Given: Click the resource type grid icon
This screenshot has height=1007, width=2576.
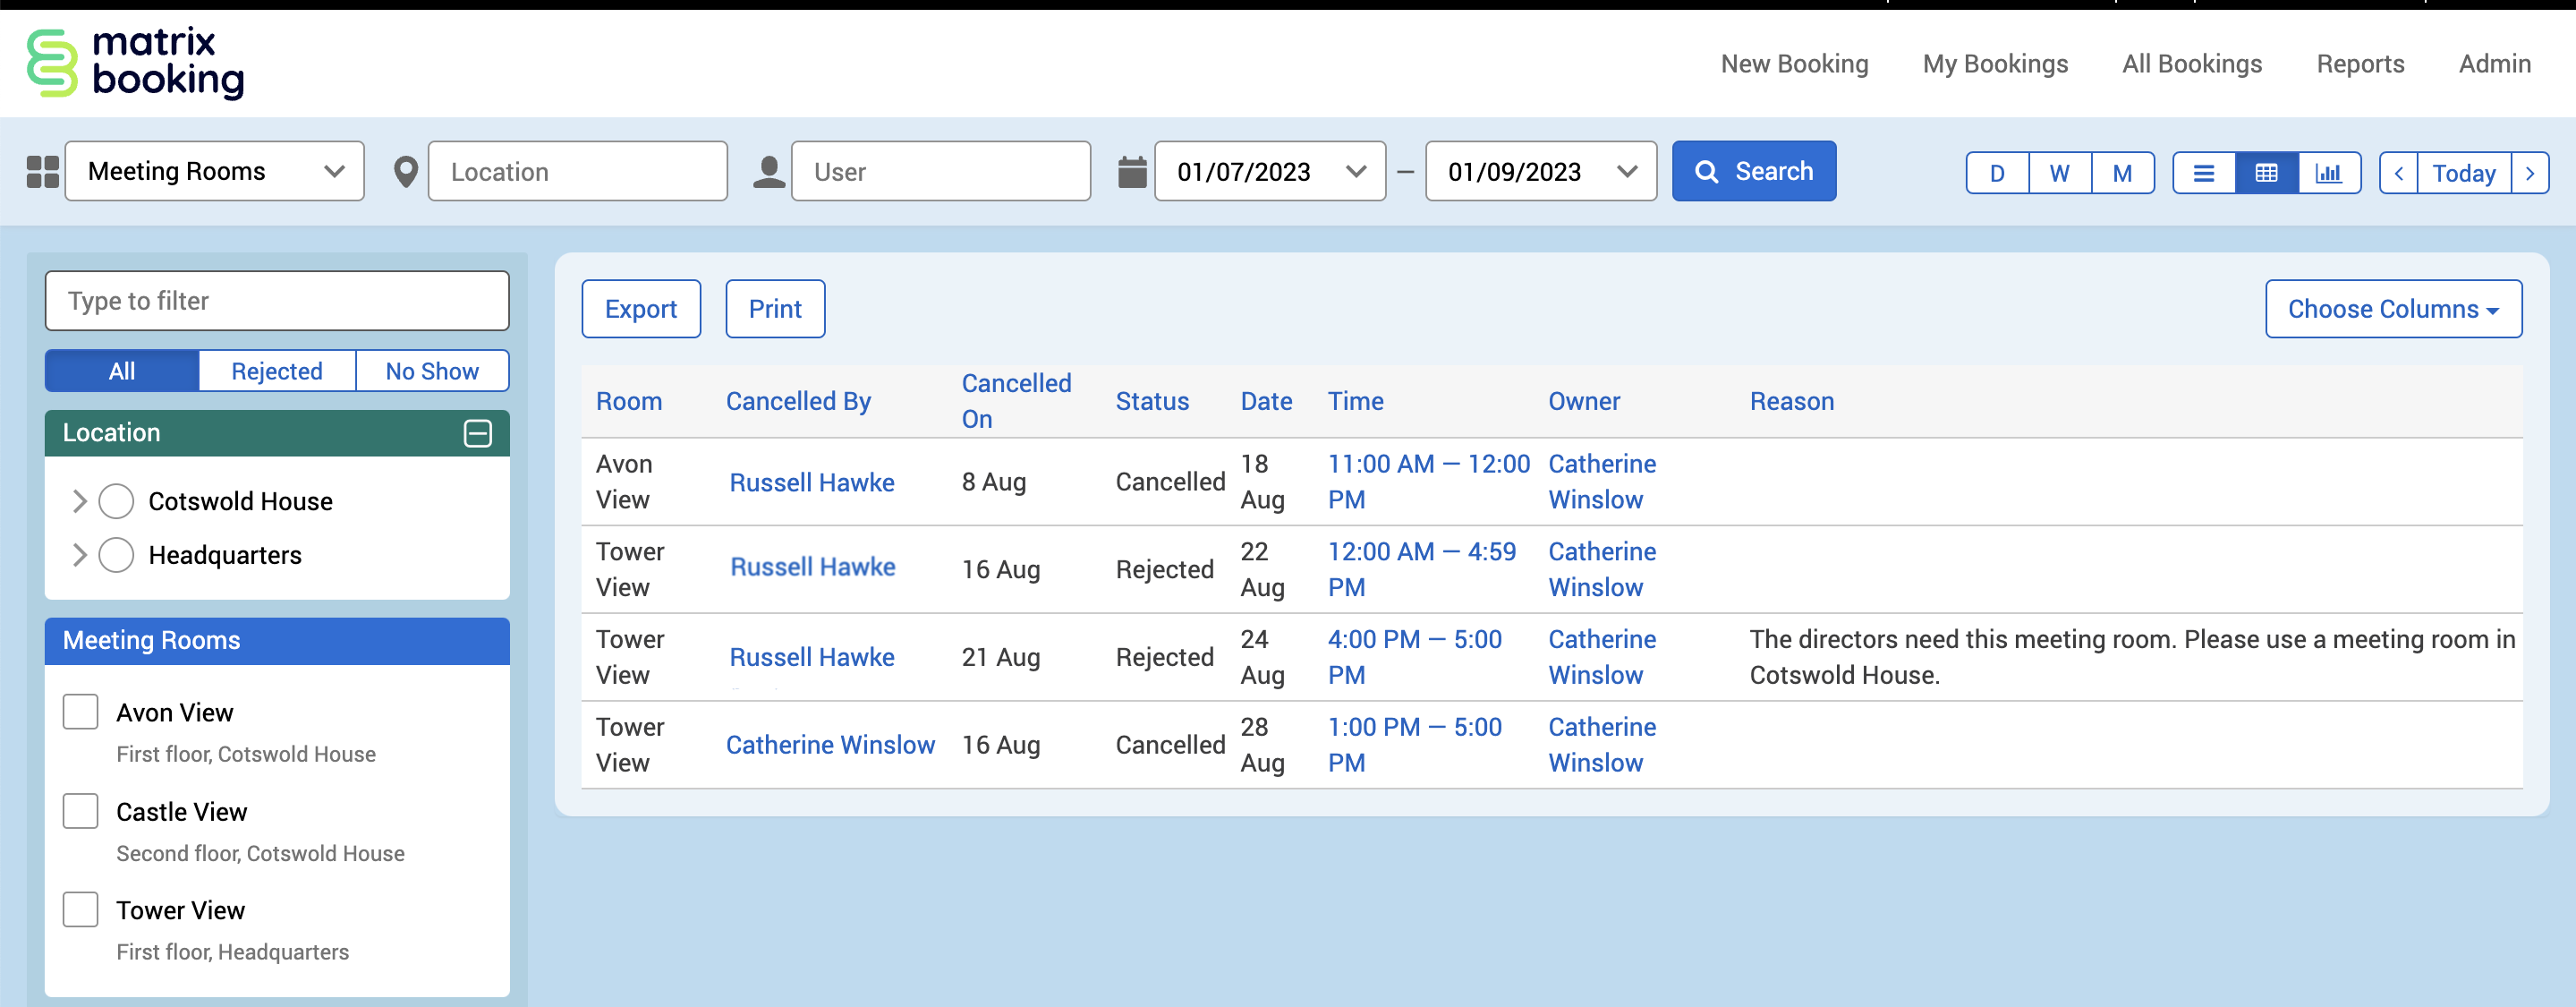Looking at the screenshot, I should point(42,172).
